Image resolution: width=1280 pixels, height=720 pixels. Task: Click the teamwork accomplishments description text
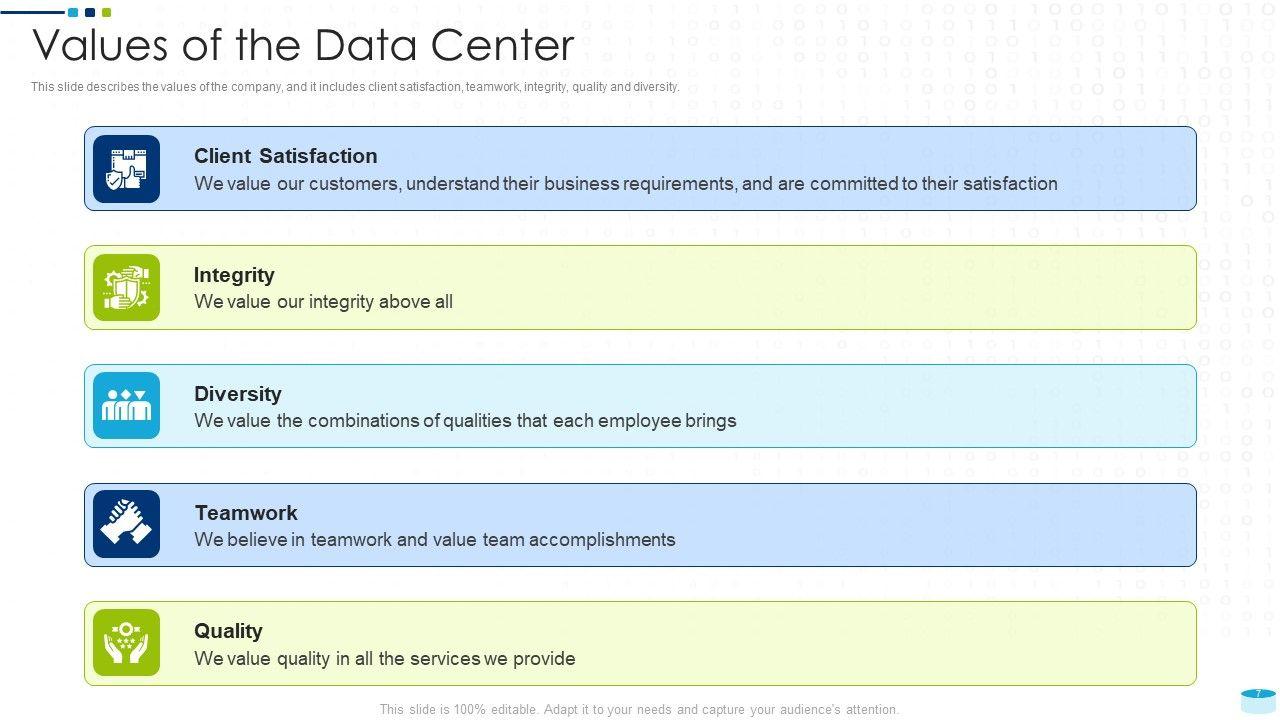[x=435, y=540]
